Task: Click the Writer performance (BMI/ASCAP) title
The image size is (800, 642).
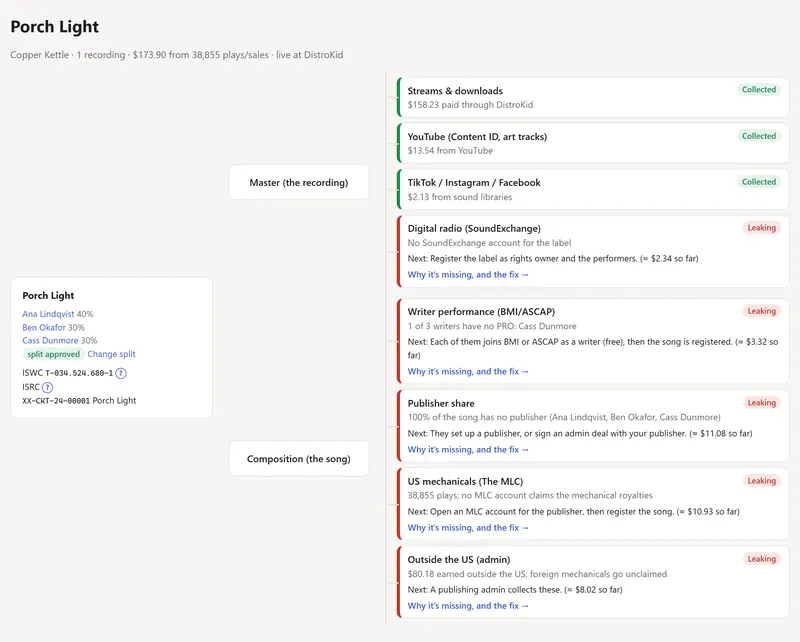Action: click(x=481, y=312)
